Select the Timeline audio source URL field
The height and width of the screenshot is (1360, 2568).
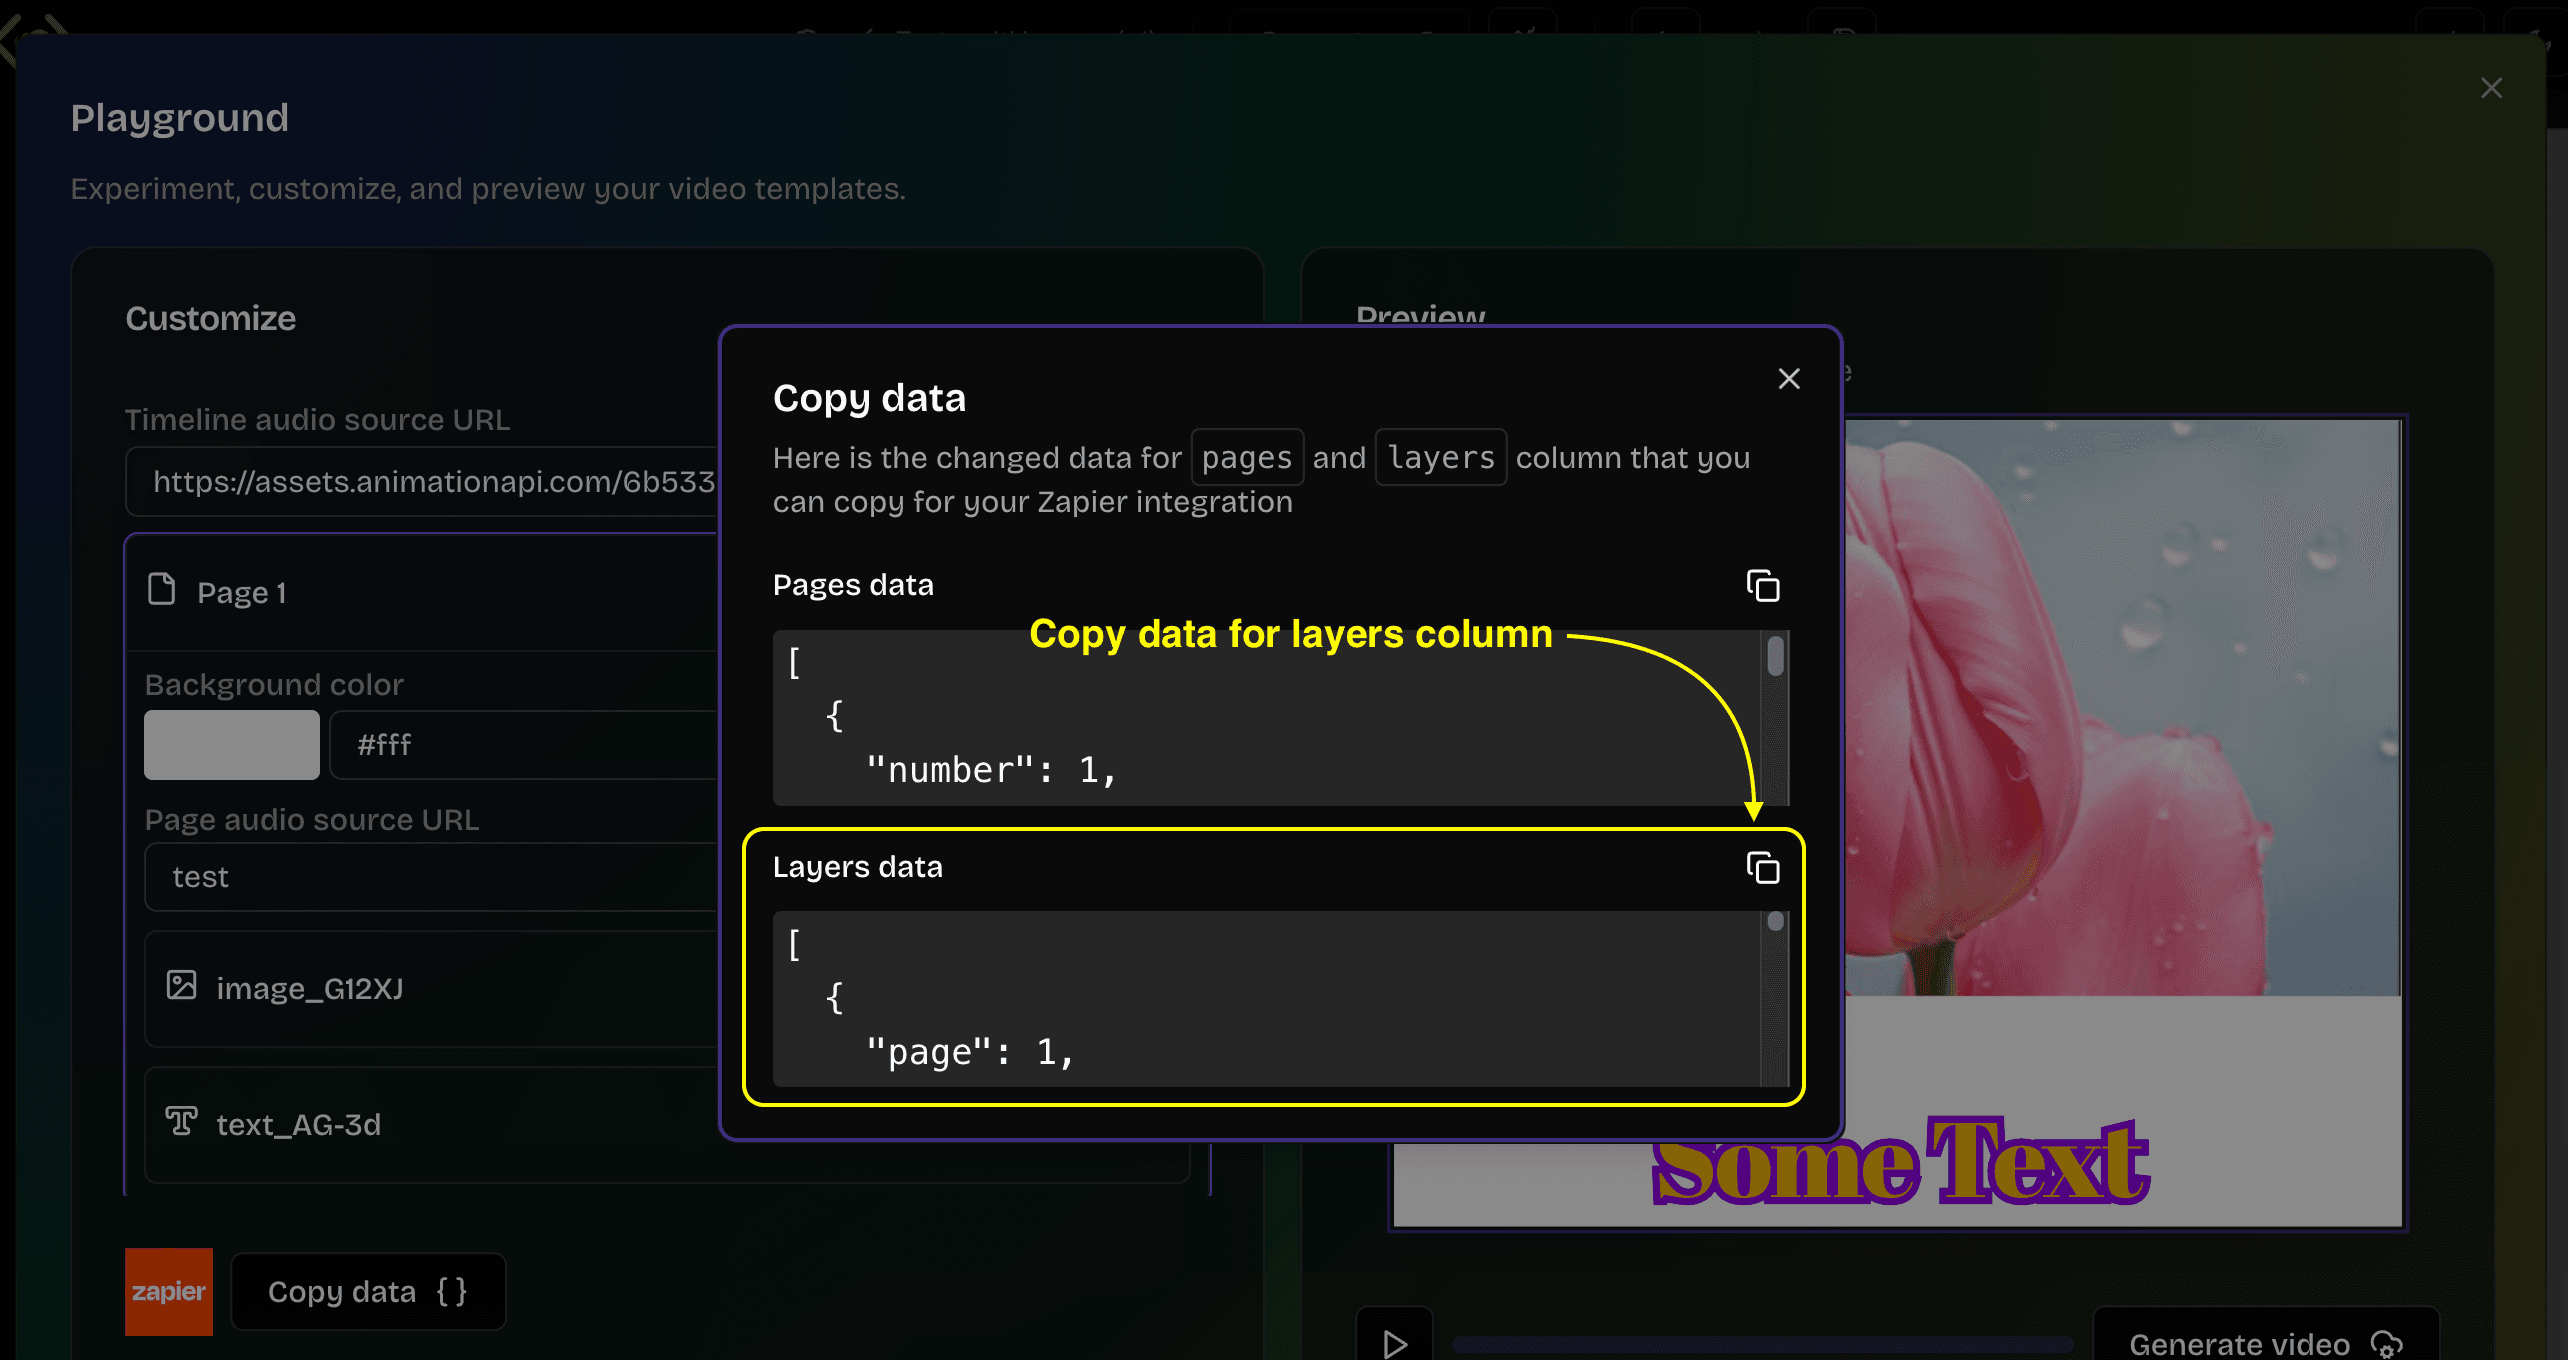(x=430, y=481)
